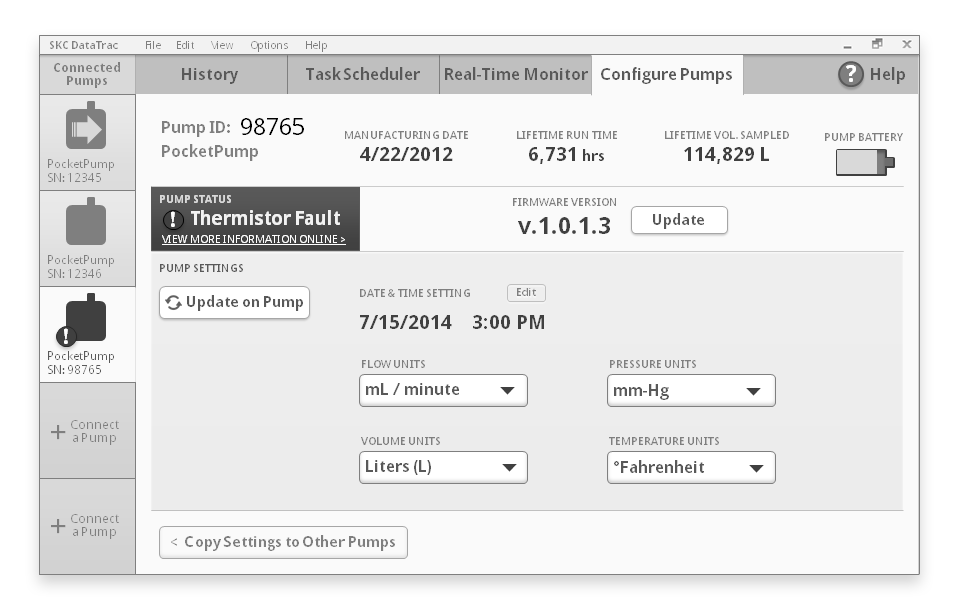Screen dimensions: 960x610
Task: Copy Settings to Other Pumps
Action: pyautogui.click(x=283, y=542)
